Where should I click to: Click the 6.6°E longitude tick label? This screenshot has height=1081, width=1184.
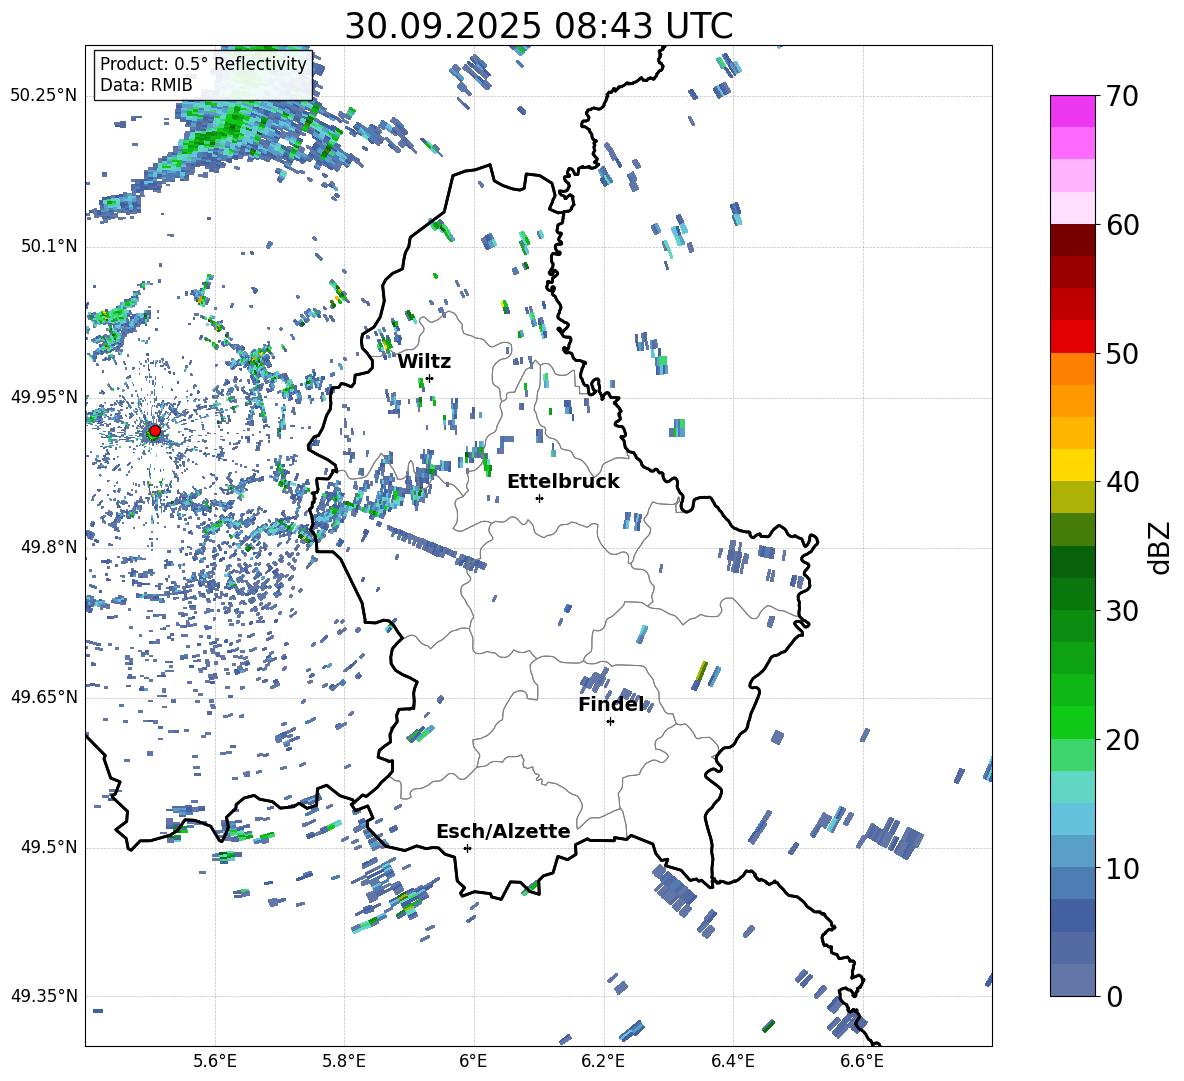[862, 1060]
